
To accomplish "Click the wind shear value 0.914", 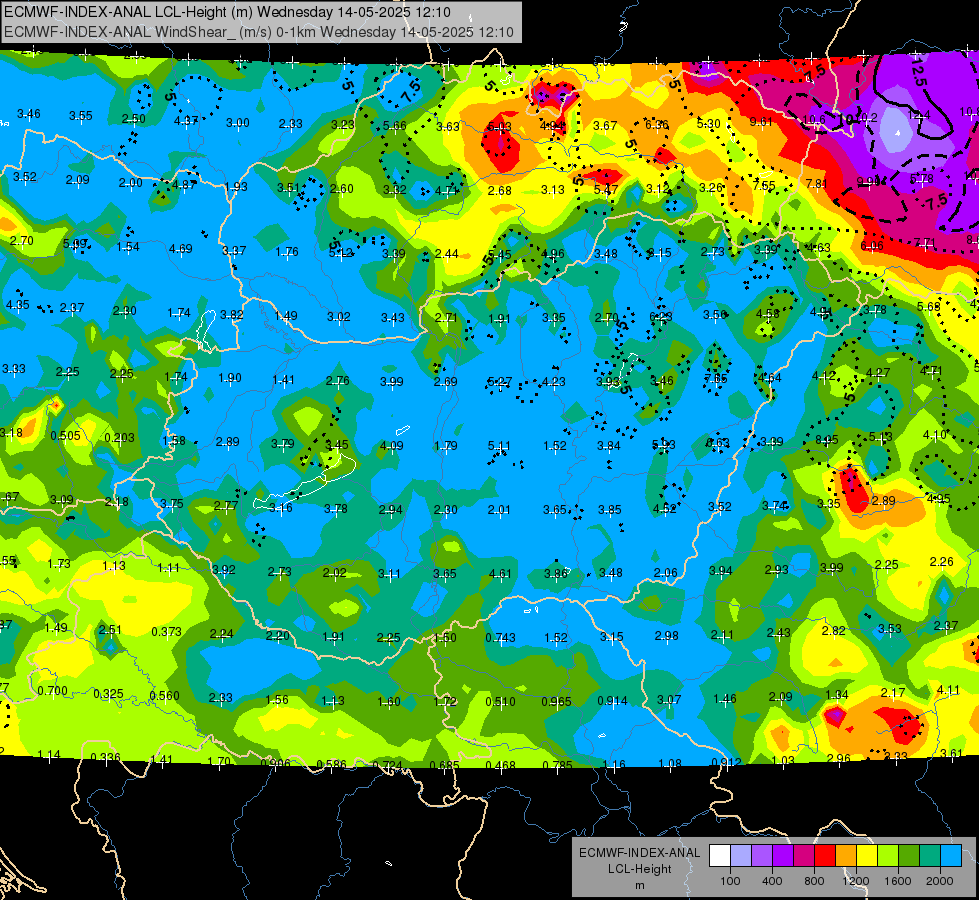I will tap(612, 701).
